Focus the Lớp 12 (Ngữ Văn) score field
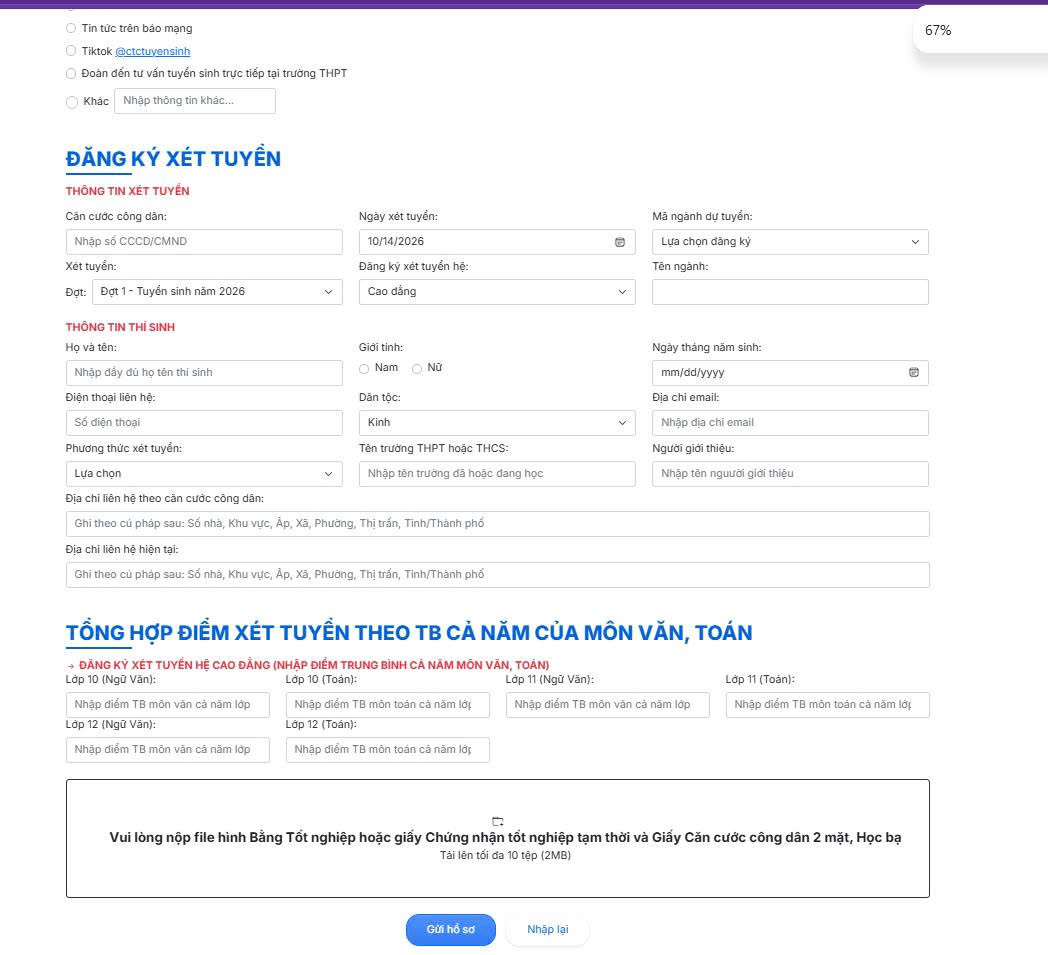Screen dimensions: 1048x955 coord(168,750)
